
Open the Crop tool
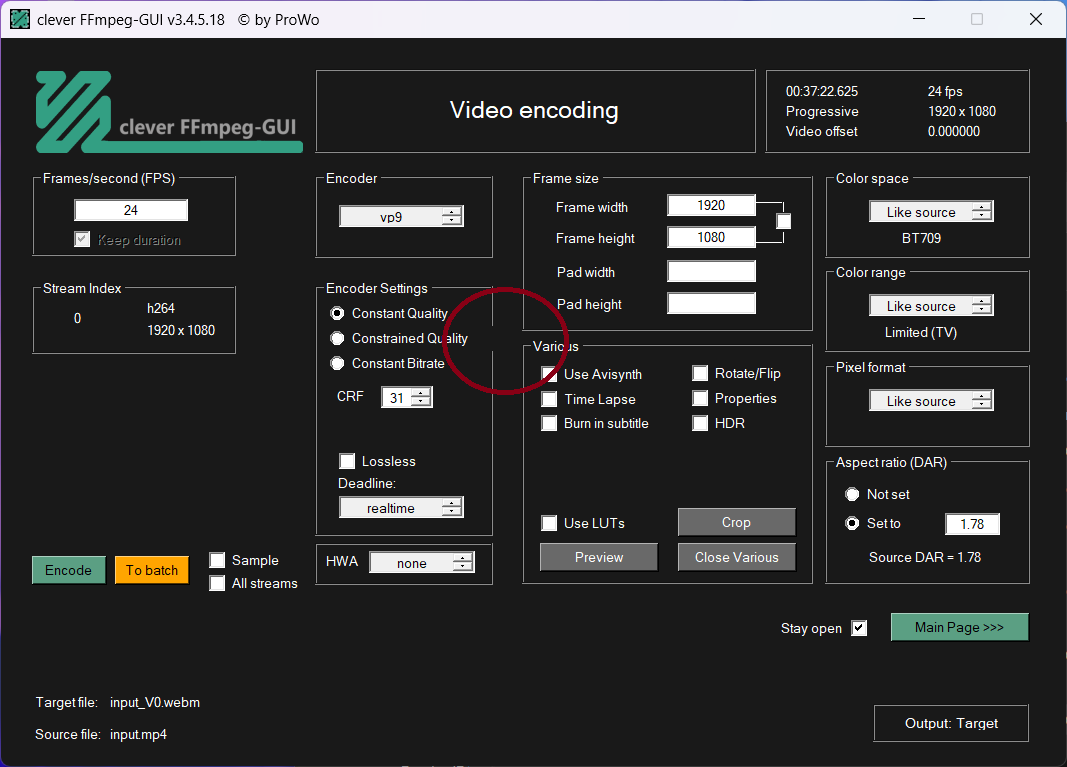coord(736,522)
